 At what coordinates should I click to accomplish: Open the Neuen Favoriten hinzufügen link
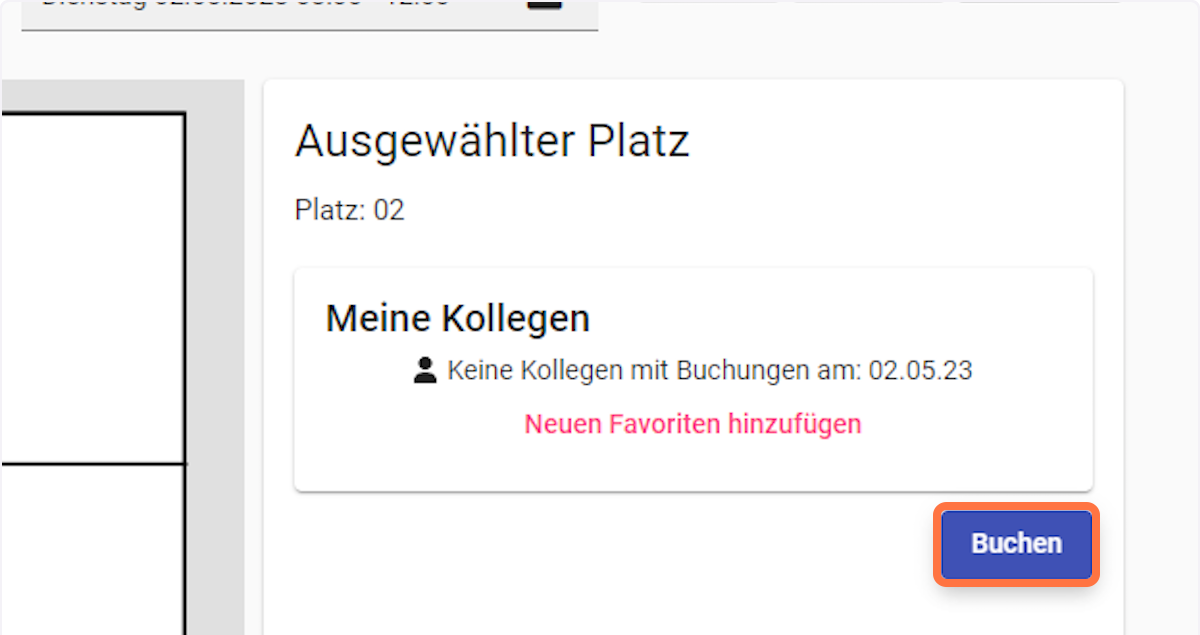(x=692, y=424)
